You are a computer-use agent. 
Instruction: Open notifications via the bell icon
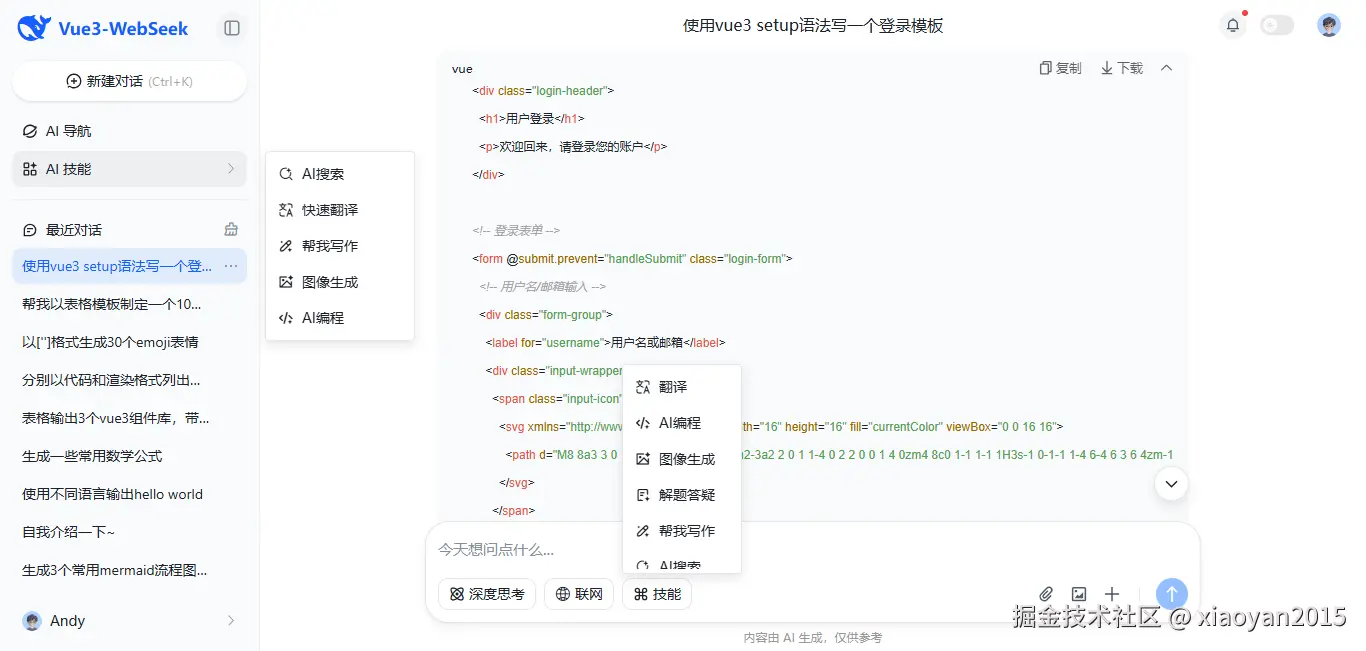(1233, 25)
